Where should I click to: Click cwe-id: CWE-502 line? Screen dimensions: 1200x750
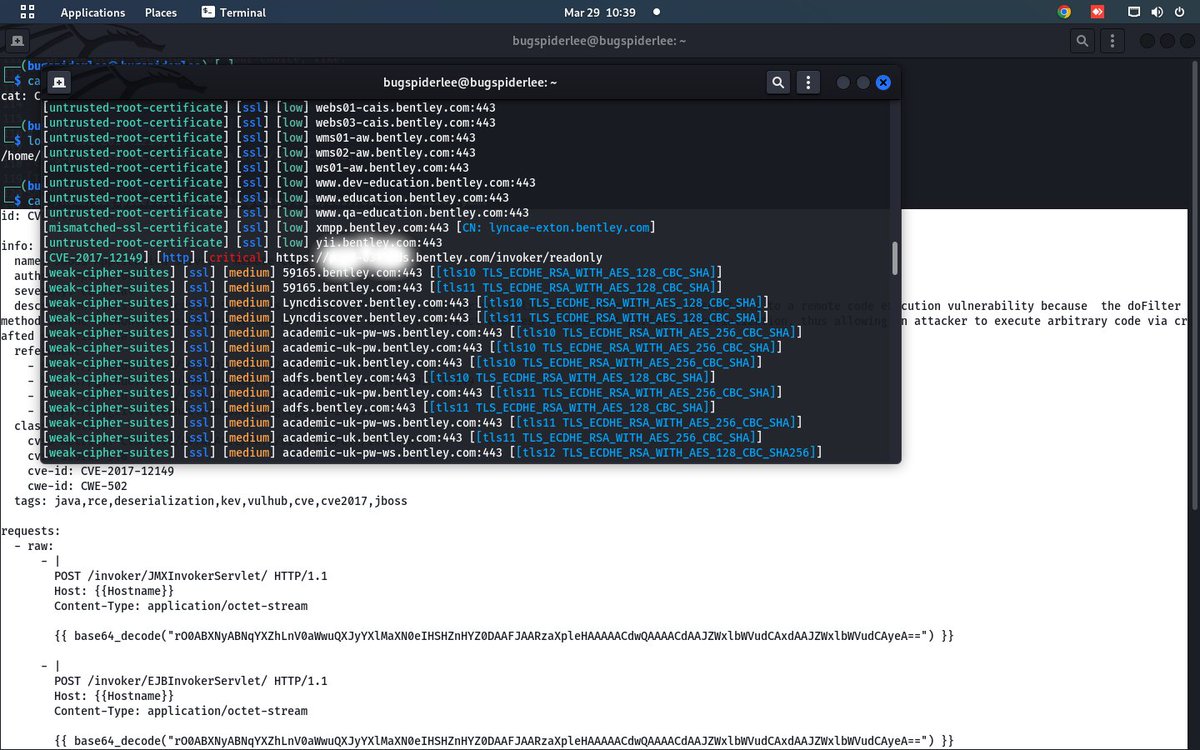coord(77,486)
